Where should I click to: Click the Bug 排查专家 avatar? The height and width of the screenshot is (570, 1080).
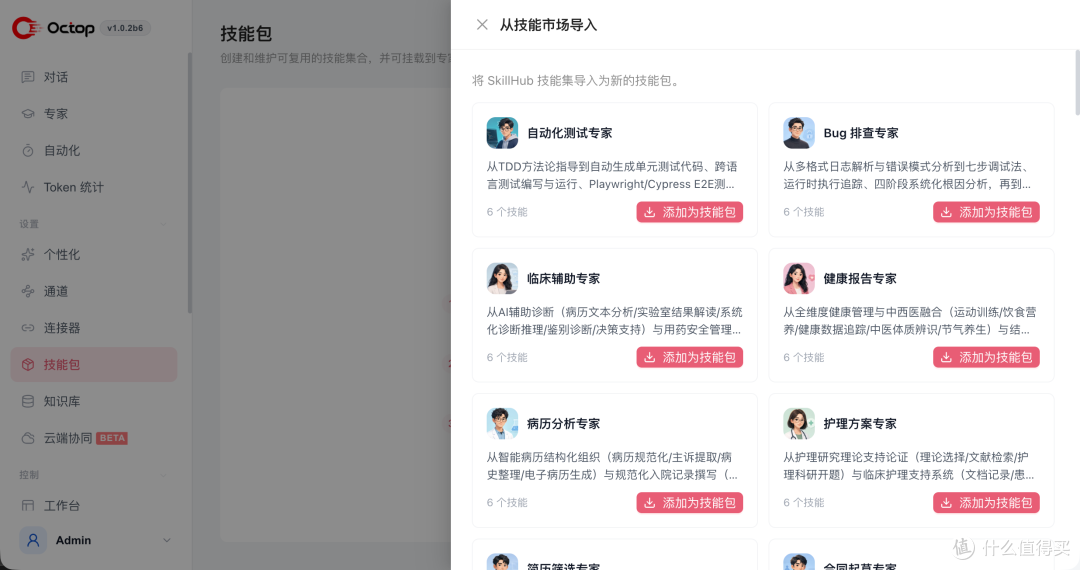[x=799, y=133]
